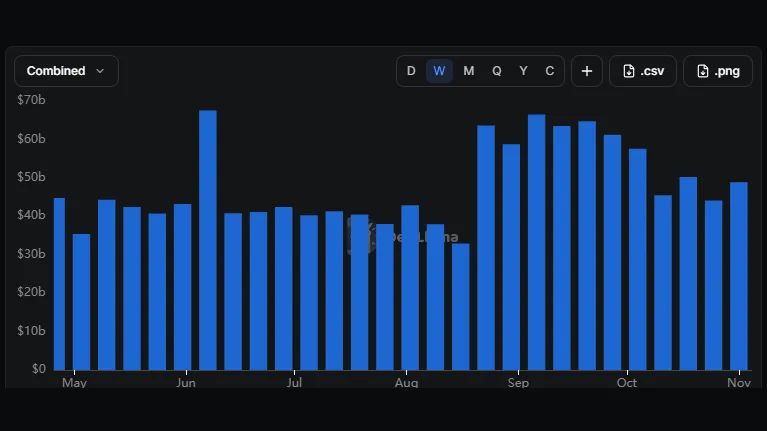Select the weekly W interval

439,71
